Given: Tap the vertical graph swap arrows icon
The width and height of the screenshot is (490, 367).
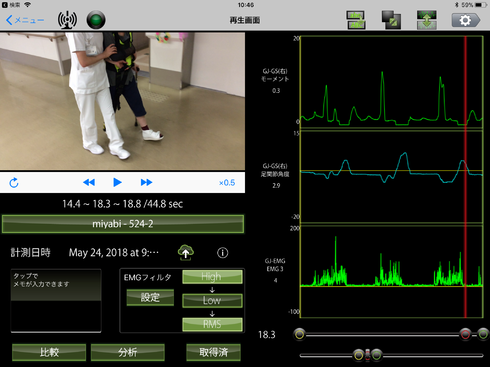Looking at the screenshot, I should (x=427, y=20).
